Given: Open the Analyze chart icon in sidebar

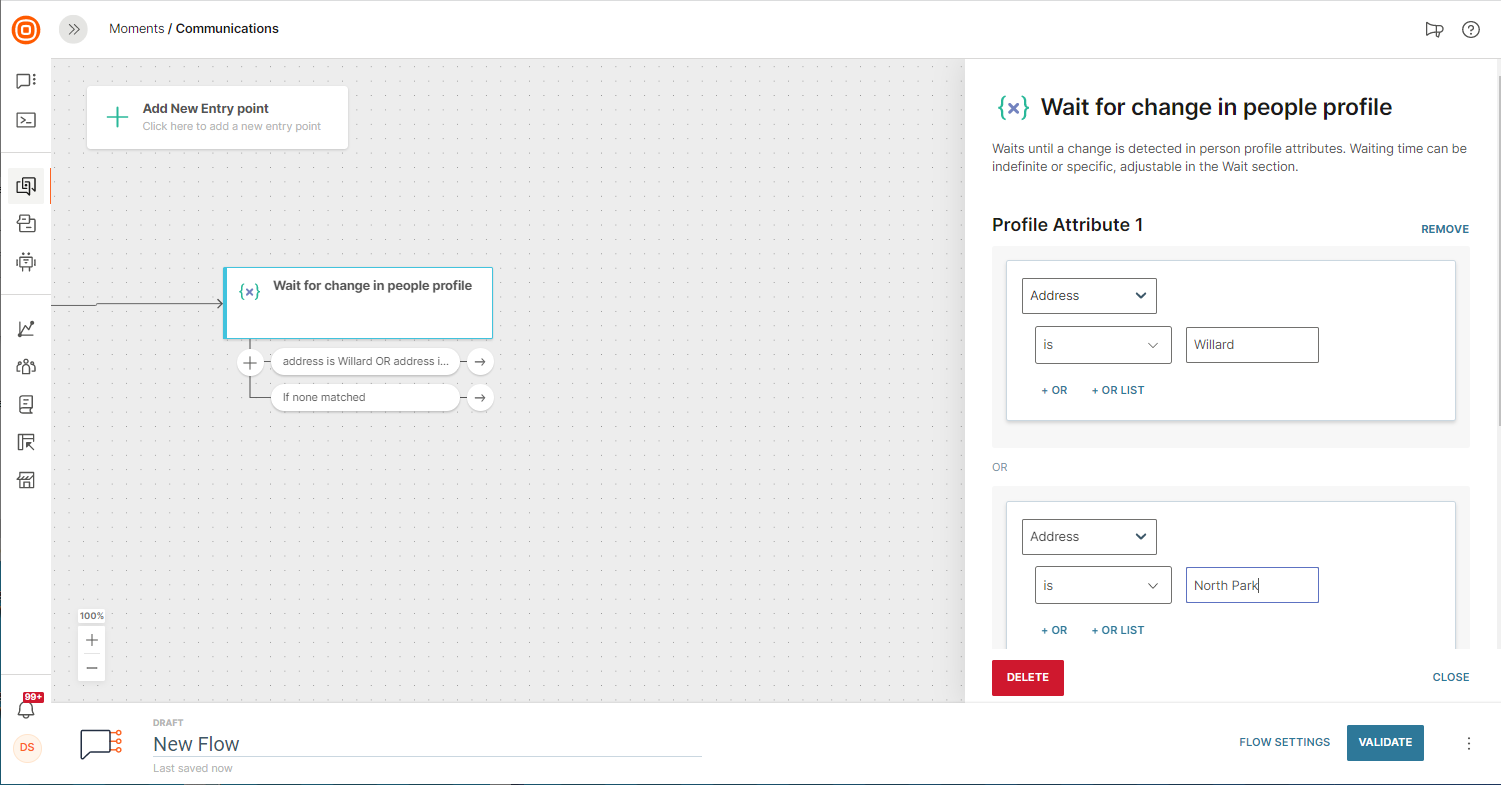Looking at the screenshot, I should click(x=26, y=329).
